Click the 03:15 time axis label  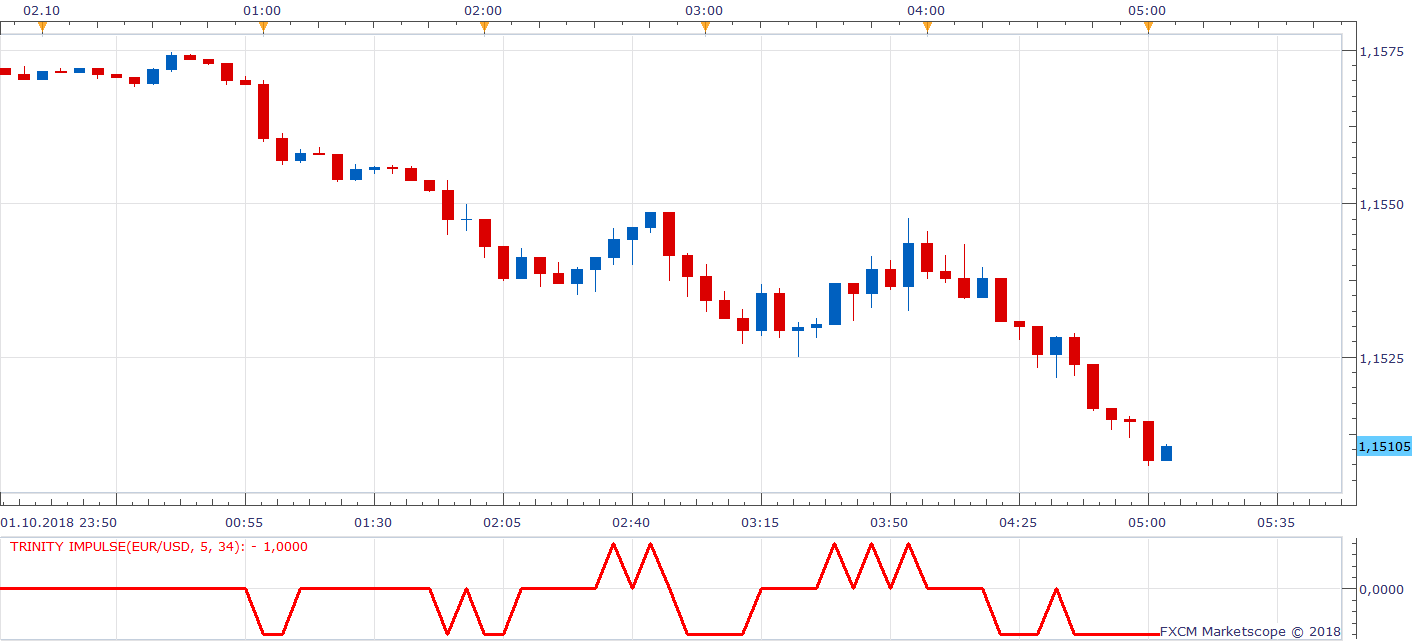tap(761, 523)
